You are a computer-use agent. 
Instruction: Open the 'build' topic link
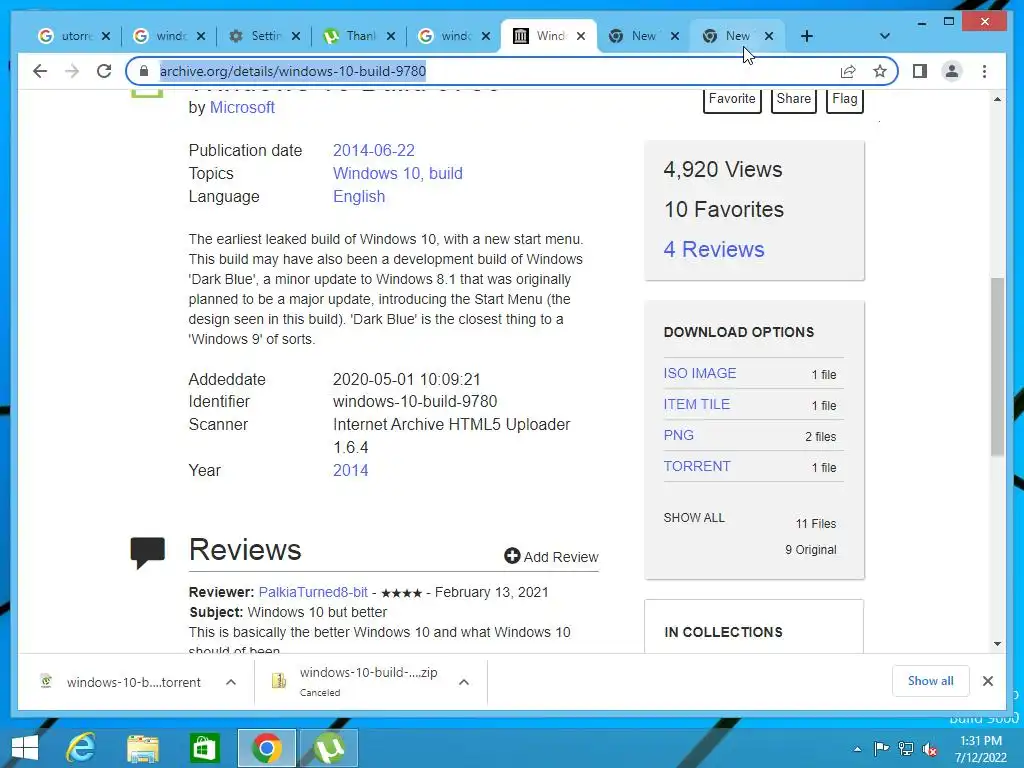coord(445,173)
